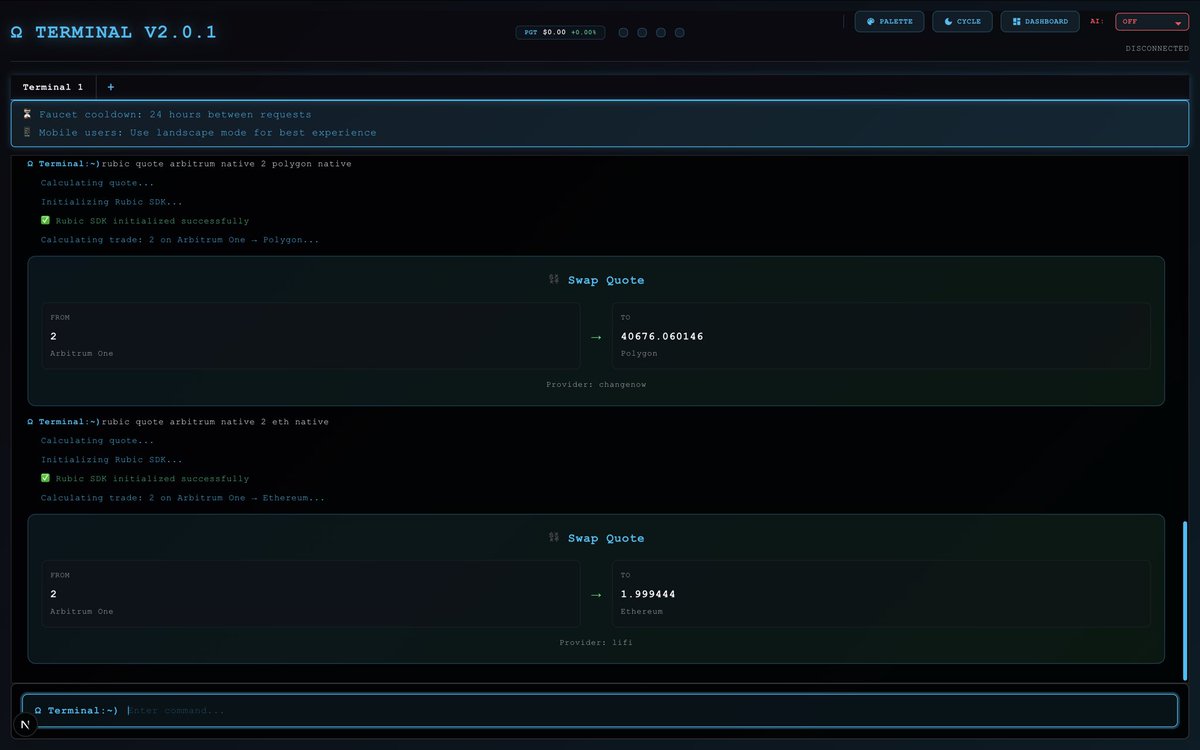The image size is (1200, 750).
Task: Click Provider: lifi text
Action: [x=596, y=642]
